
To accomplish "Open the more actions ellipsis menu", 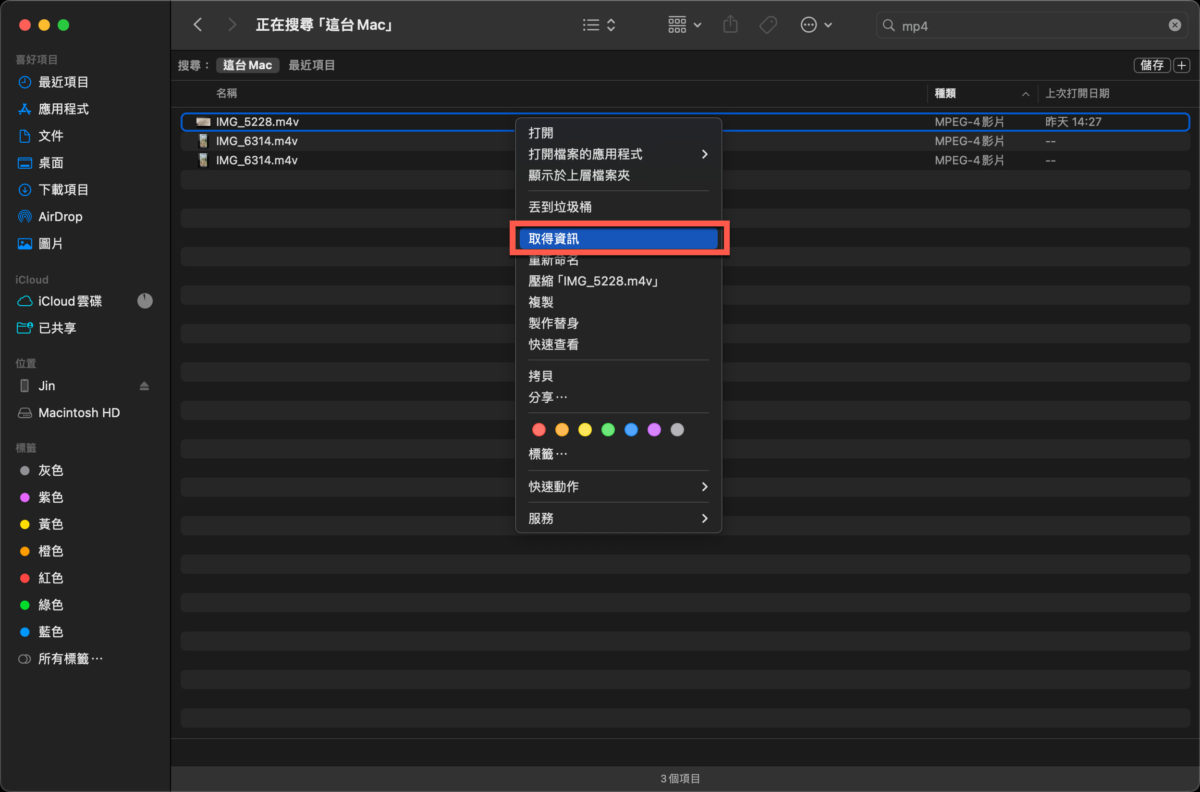I will (817, 25).
